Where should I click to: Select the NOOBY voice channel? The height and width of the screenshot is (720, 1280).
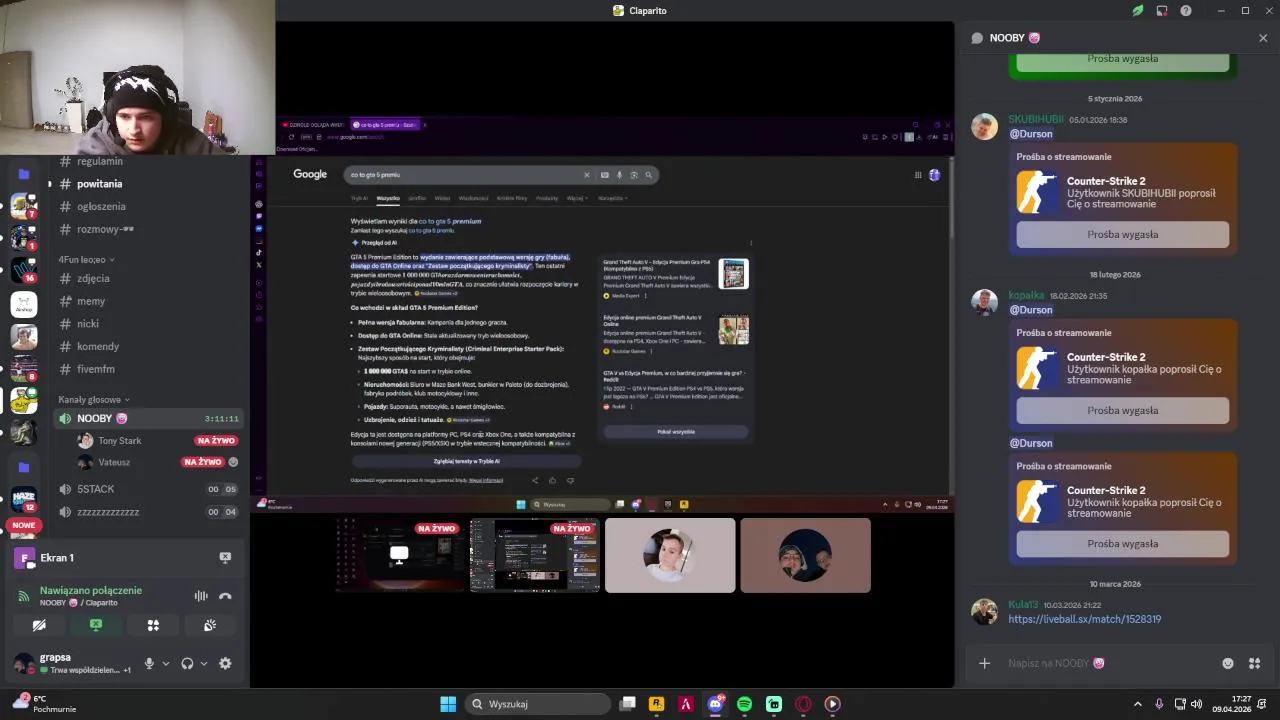pyautogui.click(x=150, y=418)
